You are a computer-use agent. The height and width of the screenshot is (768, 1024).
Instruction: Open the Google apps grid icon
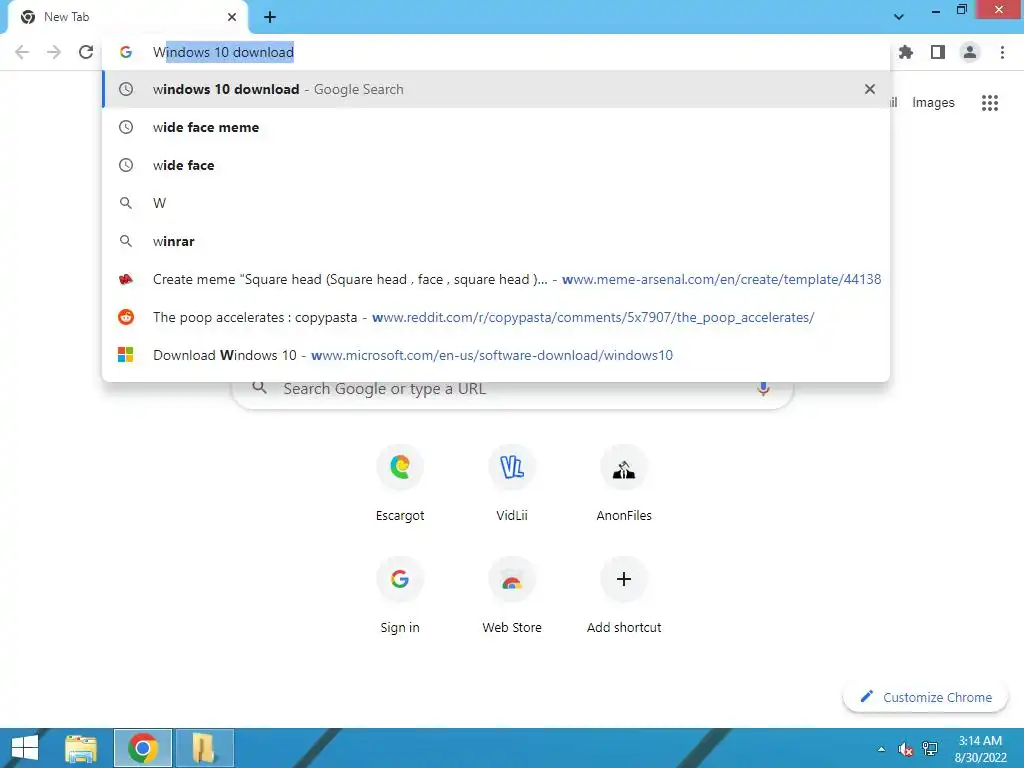point(990,103)
